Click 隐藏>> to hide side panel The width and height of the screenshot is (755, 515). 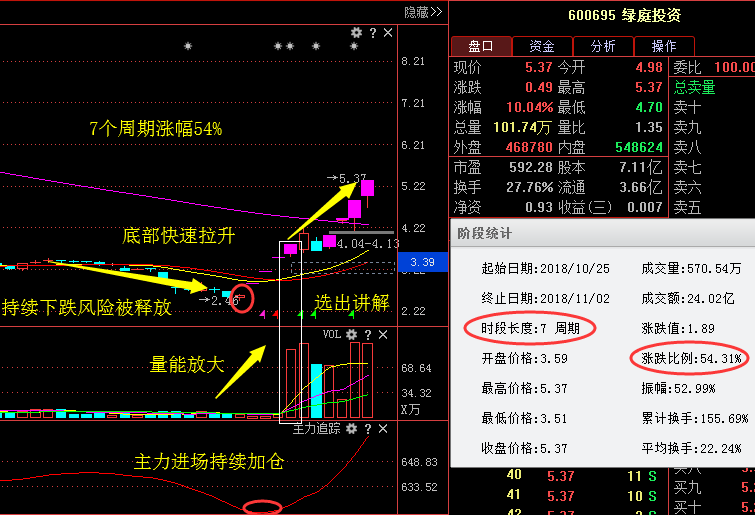pyautogui.click(x=423, y=12)
